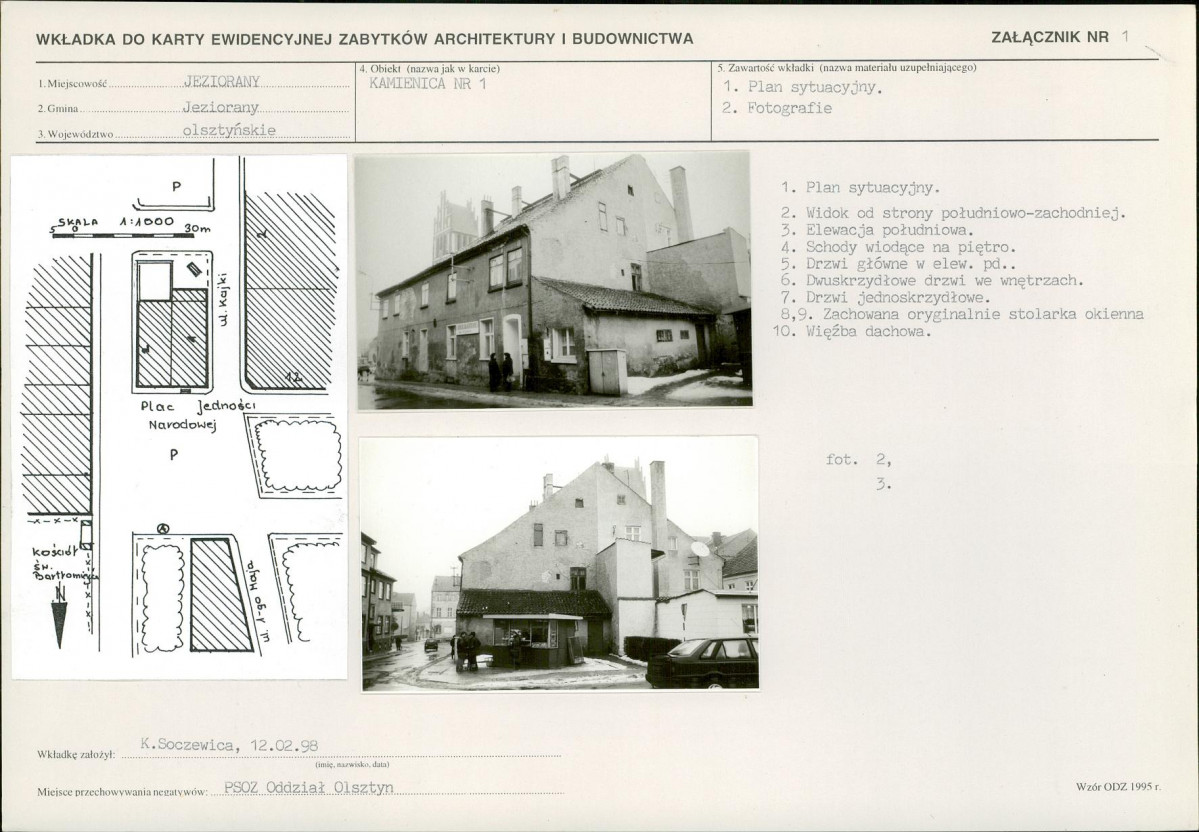
Task: Click the circled A marker on the plan
Action: click(162, 528)
